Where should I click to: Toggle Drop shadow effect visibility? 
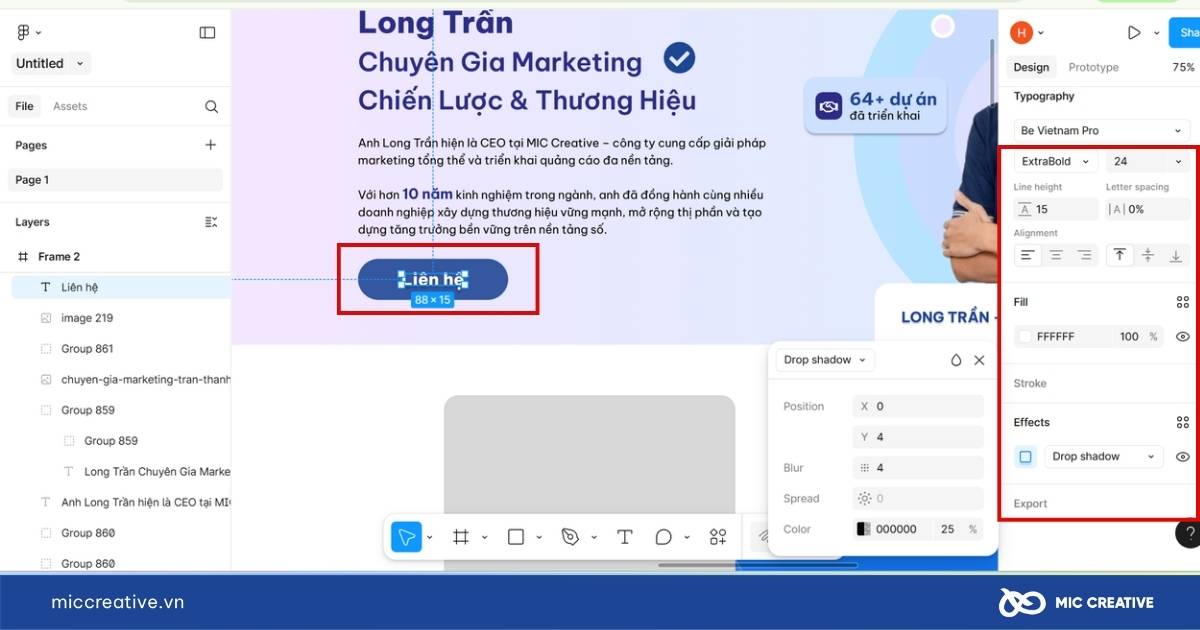(1182, 457)
